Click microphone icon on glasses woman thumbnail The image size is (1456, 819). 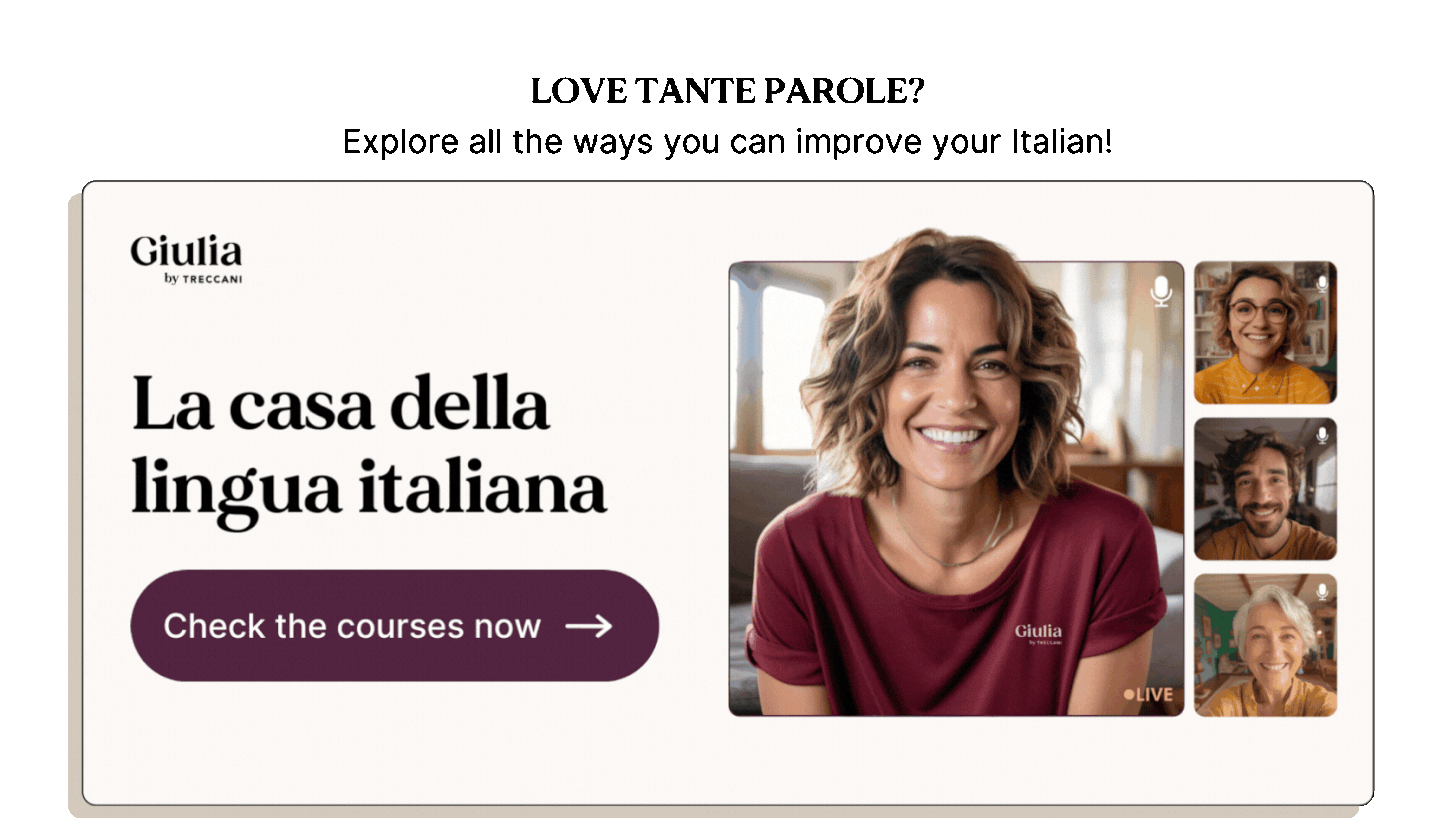(1322, 282)
